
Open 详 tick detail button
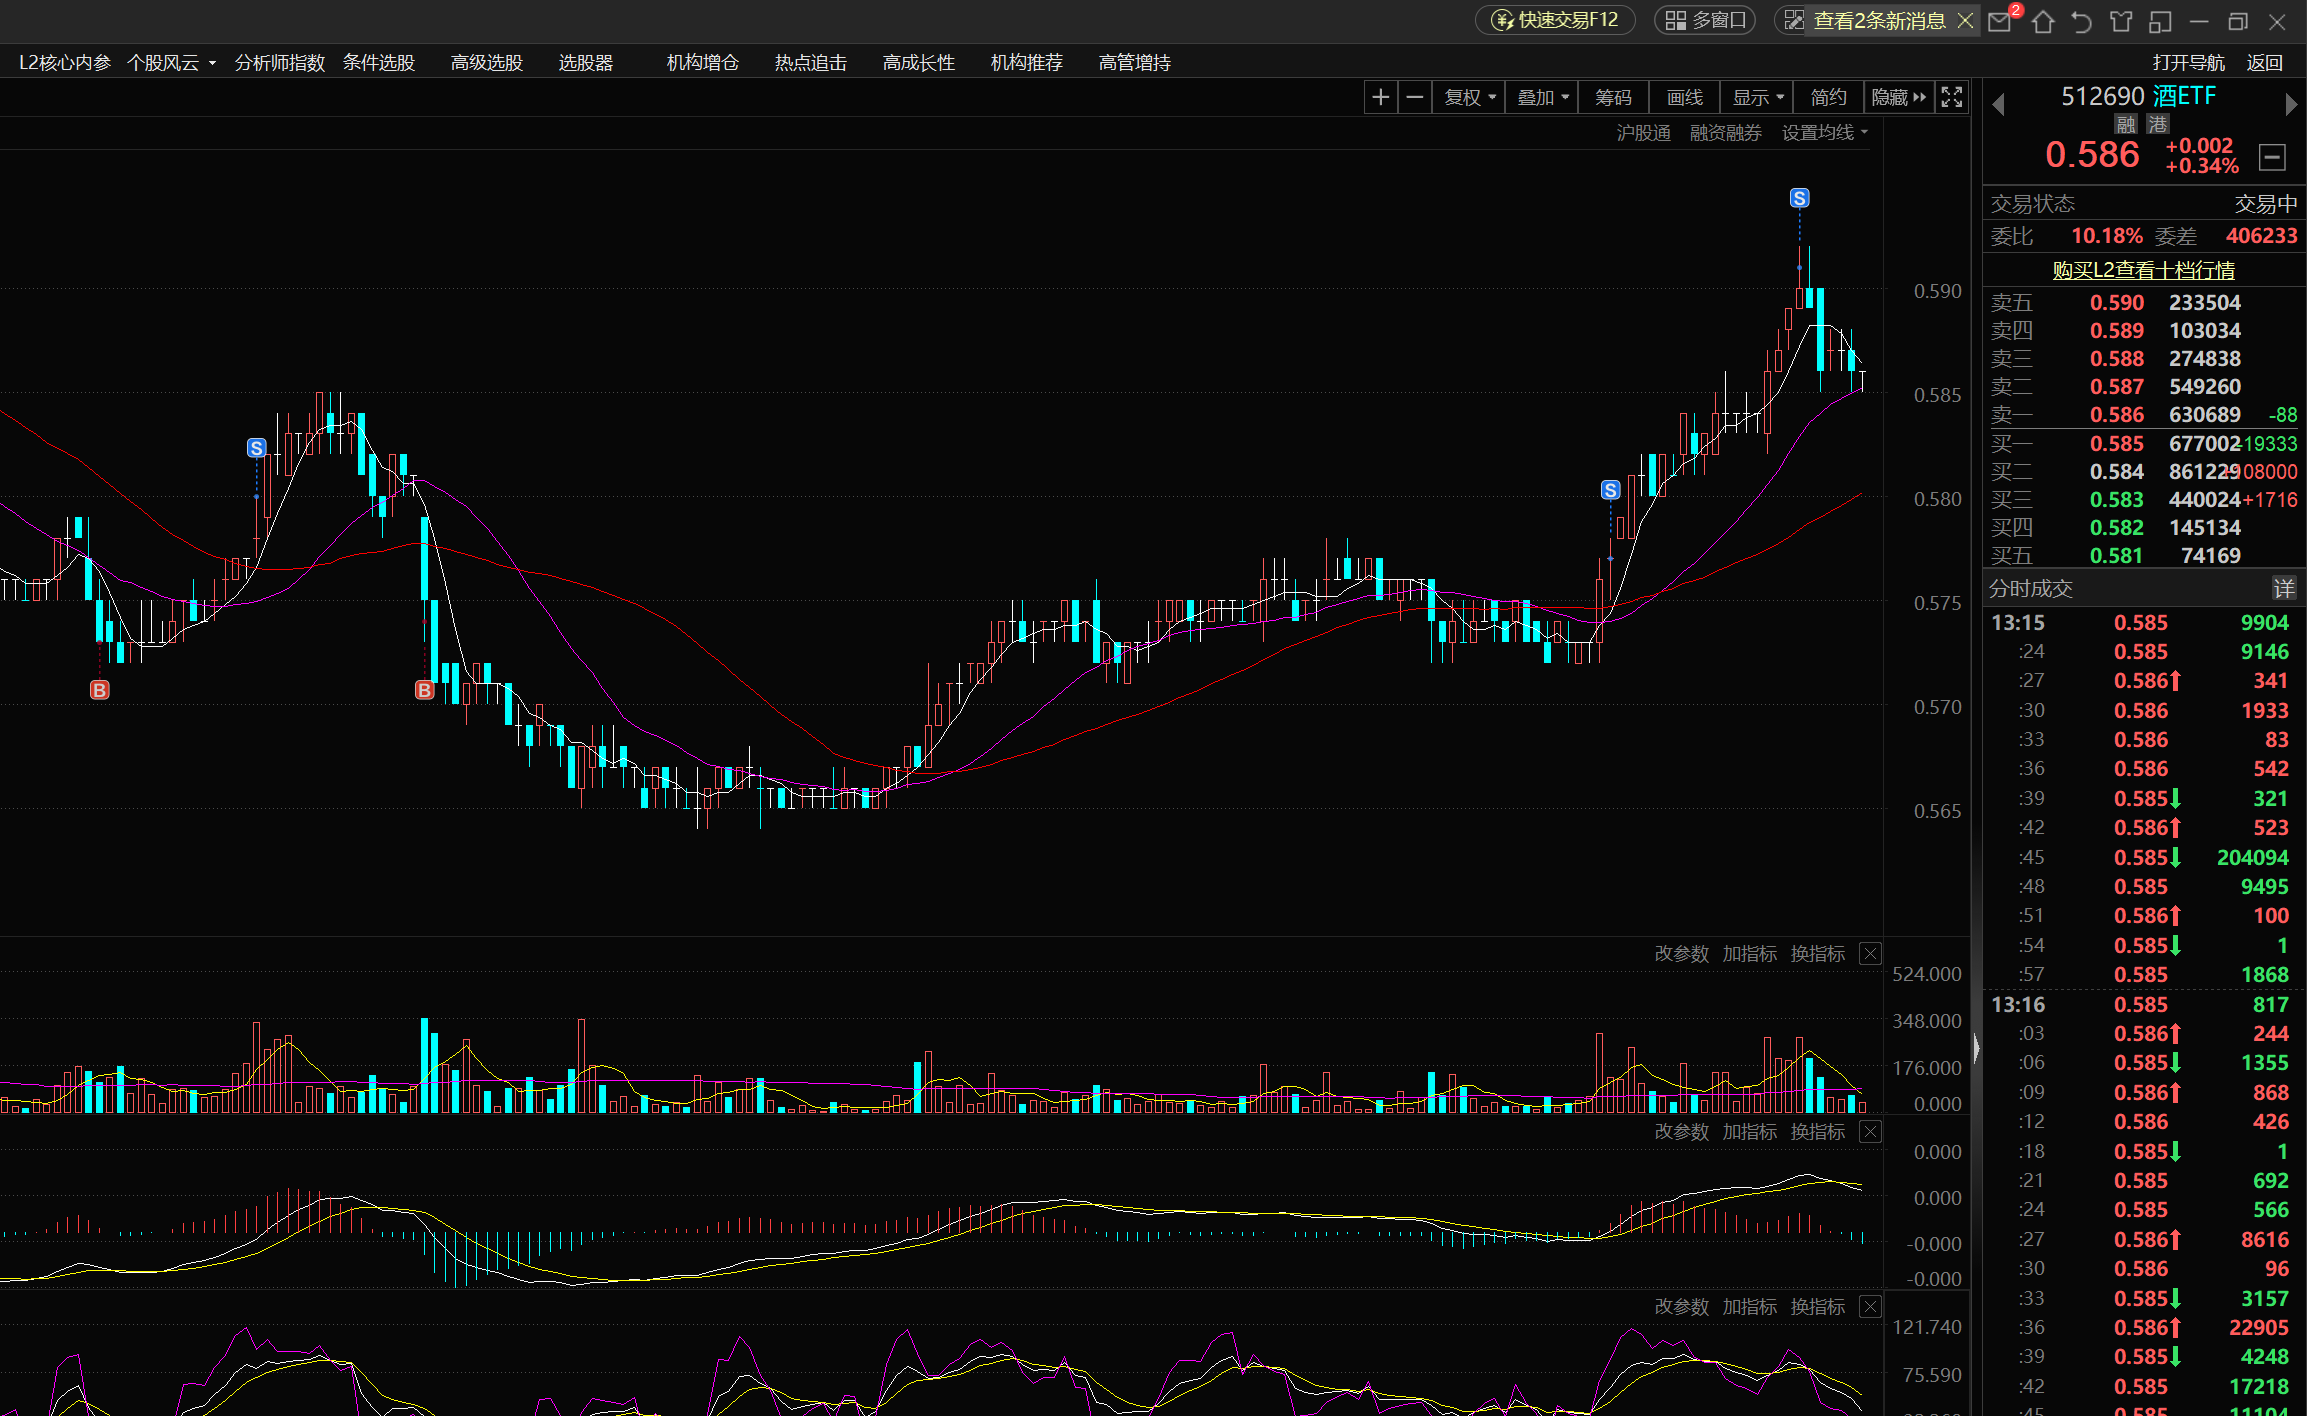2284,589
